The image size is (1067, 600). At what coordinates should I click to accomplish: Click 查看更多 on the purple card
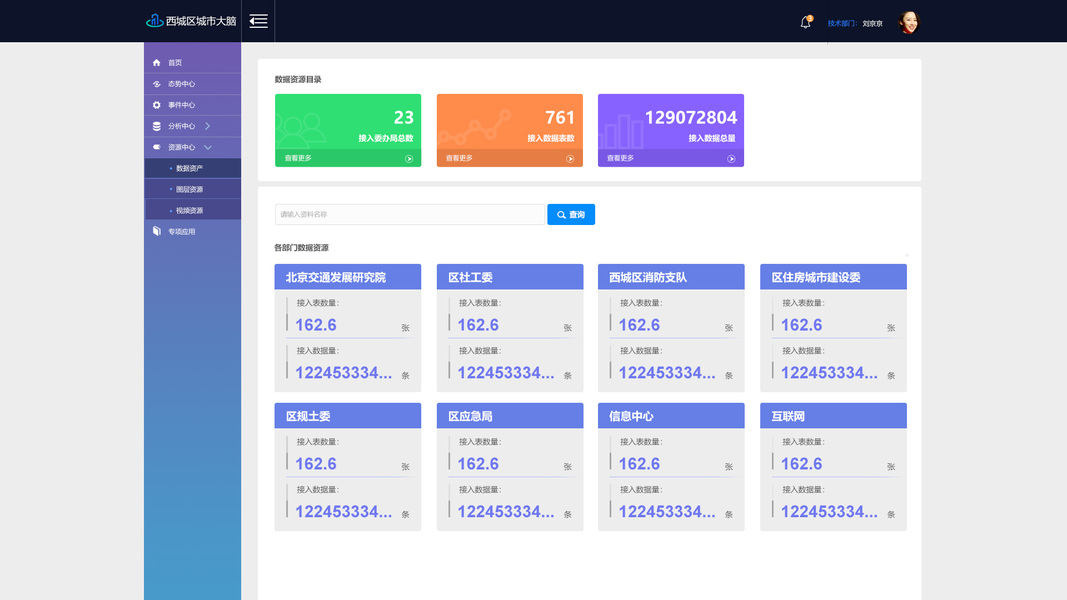(x=621, y=158)
